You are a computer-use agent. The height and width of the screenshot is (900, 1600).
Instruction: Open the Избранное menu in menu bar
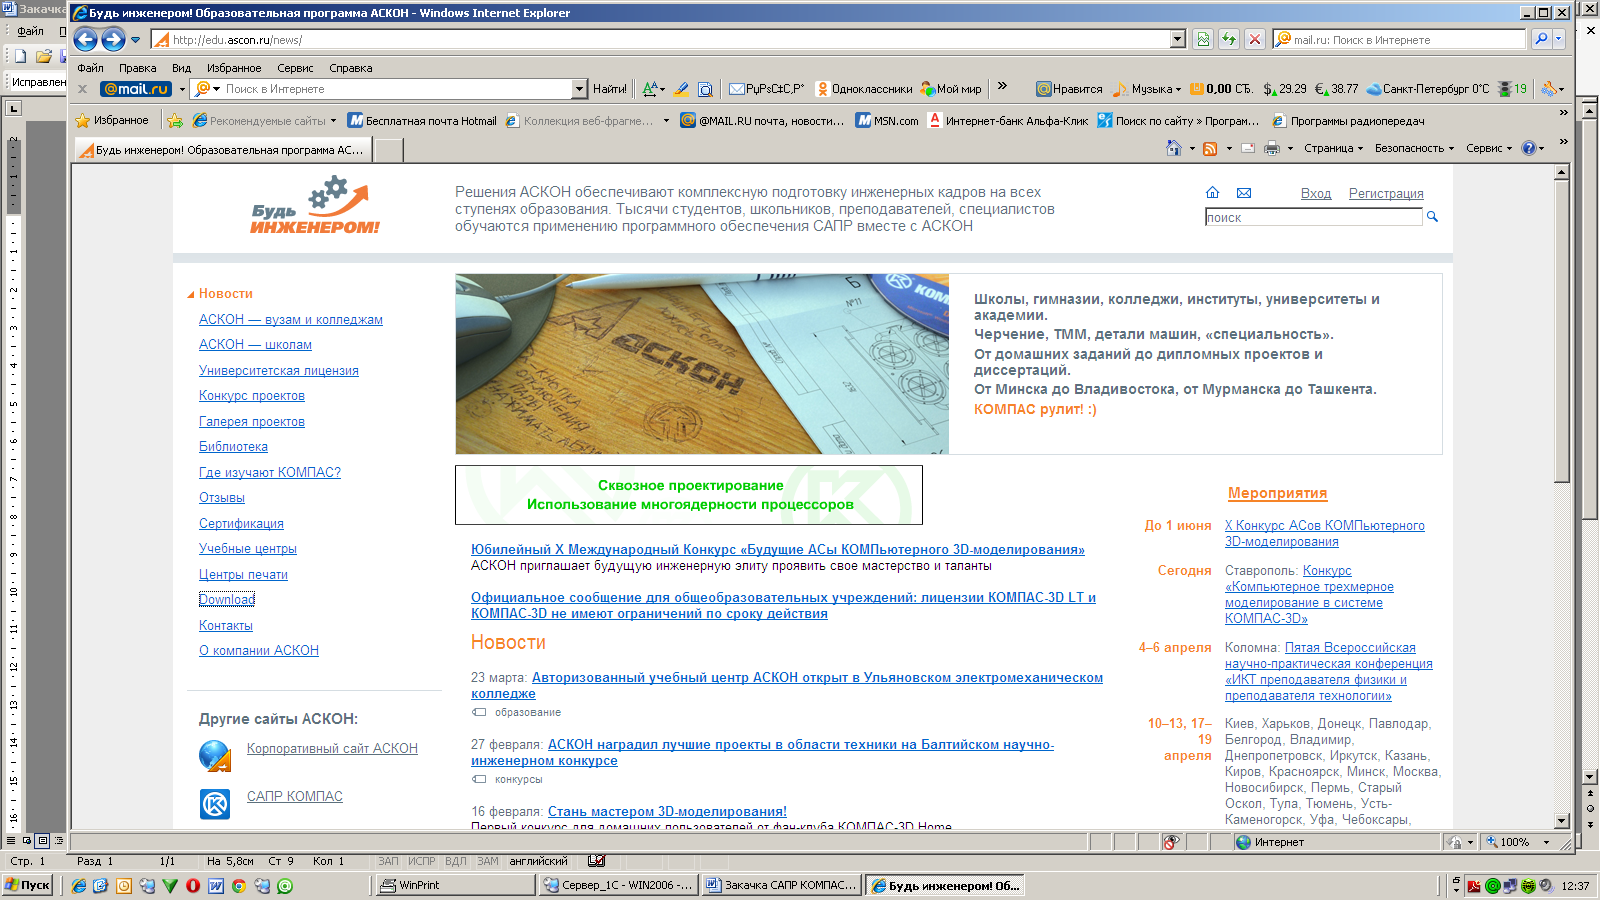[x=234, y=68]
